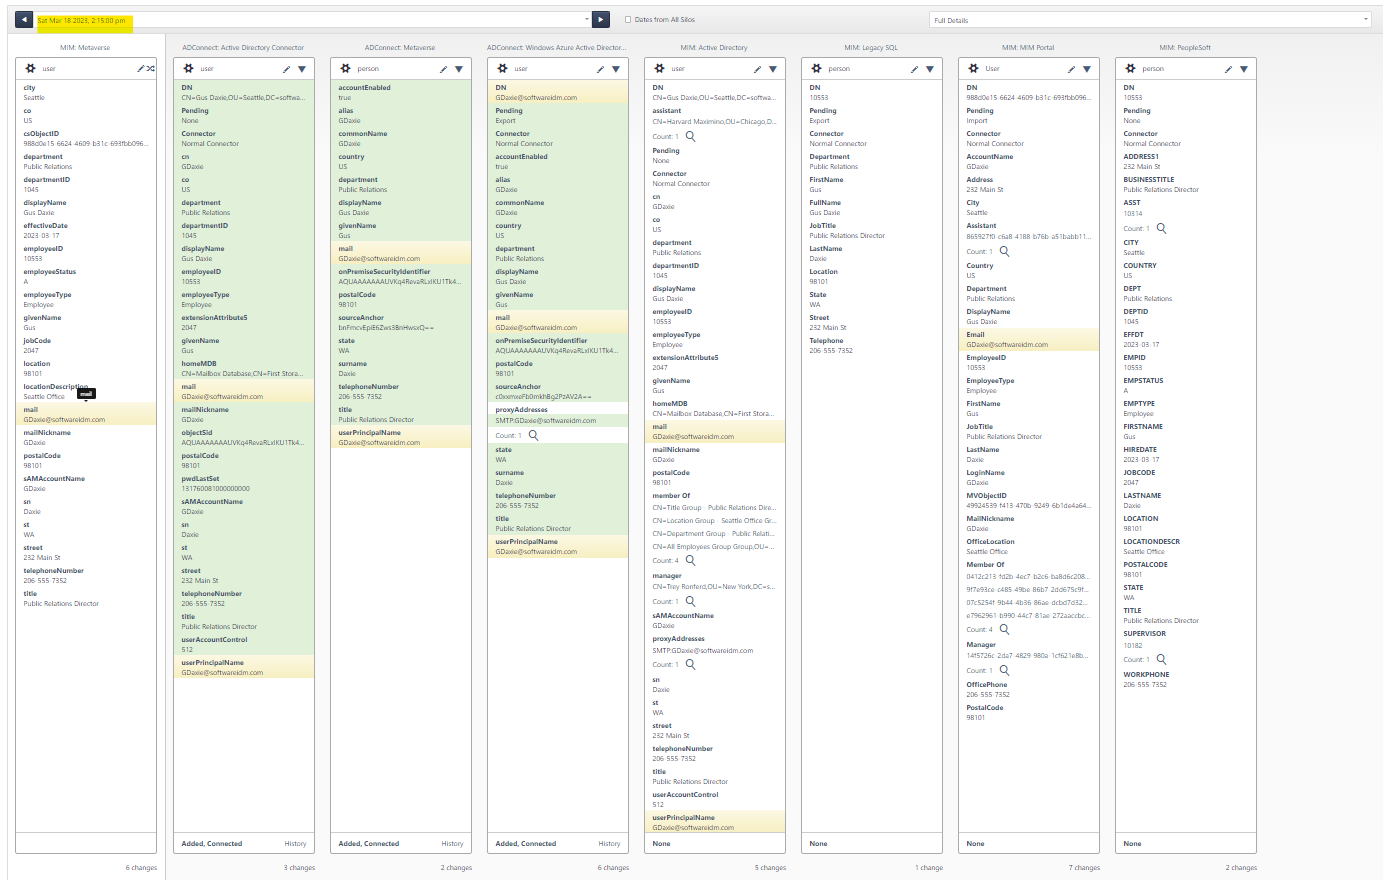This screenshot has width=1383, height=880.
Task: Expand filter arrow in MIM: MIM Portal panel
Action: coord(1087,69)
